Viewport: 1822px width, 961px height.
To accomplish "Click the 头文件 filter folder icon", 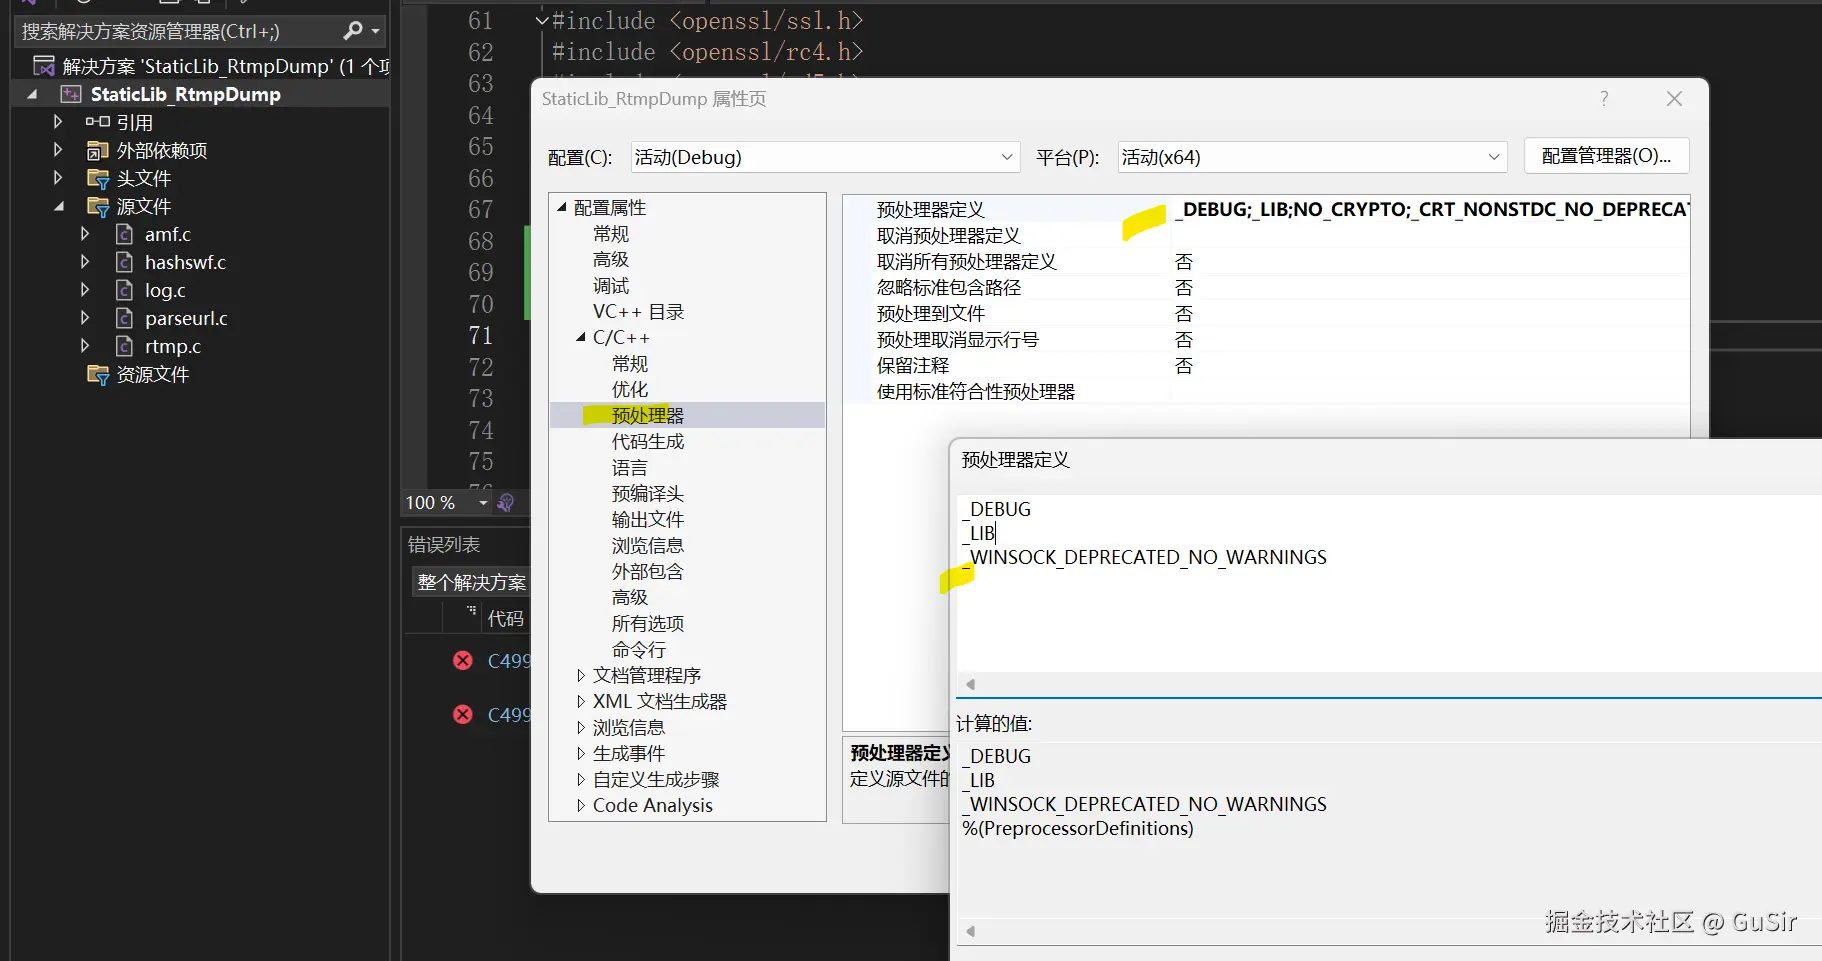I will pyautogui.click(x=98, y=178).
